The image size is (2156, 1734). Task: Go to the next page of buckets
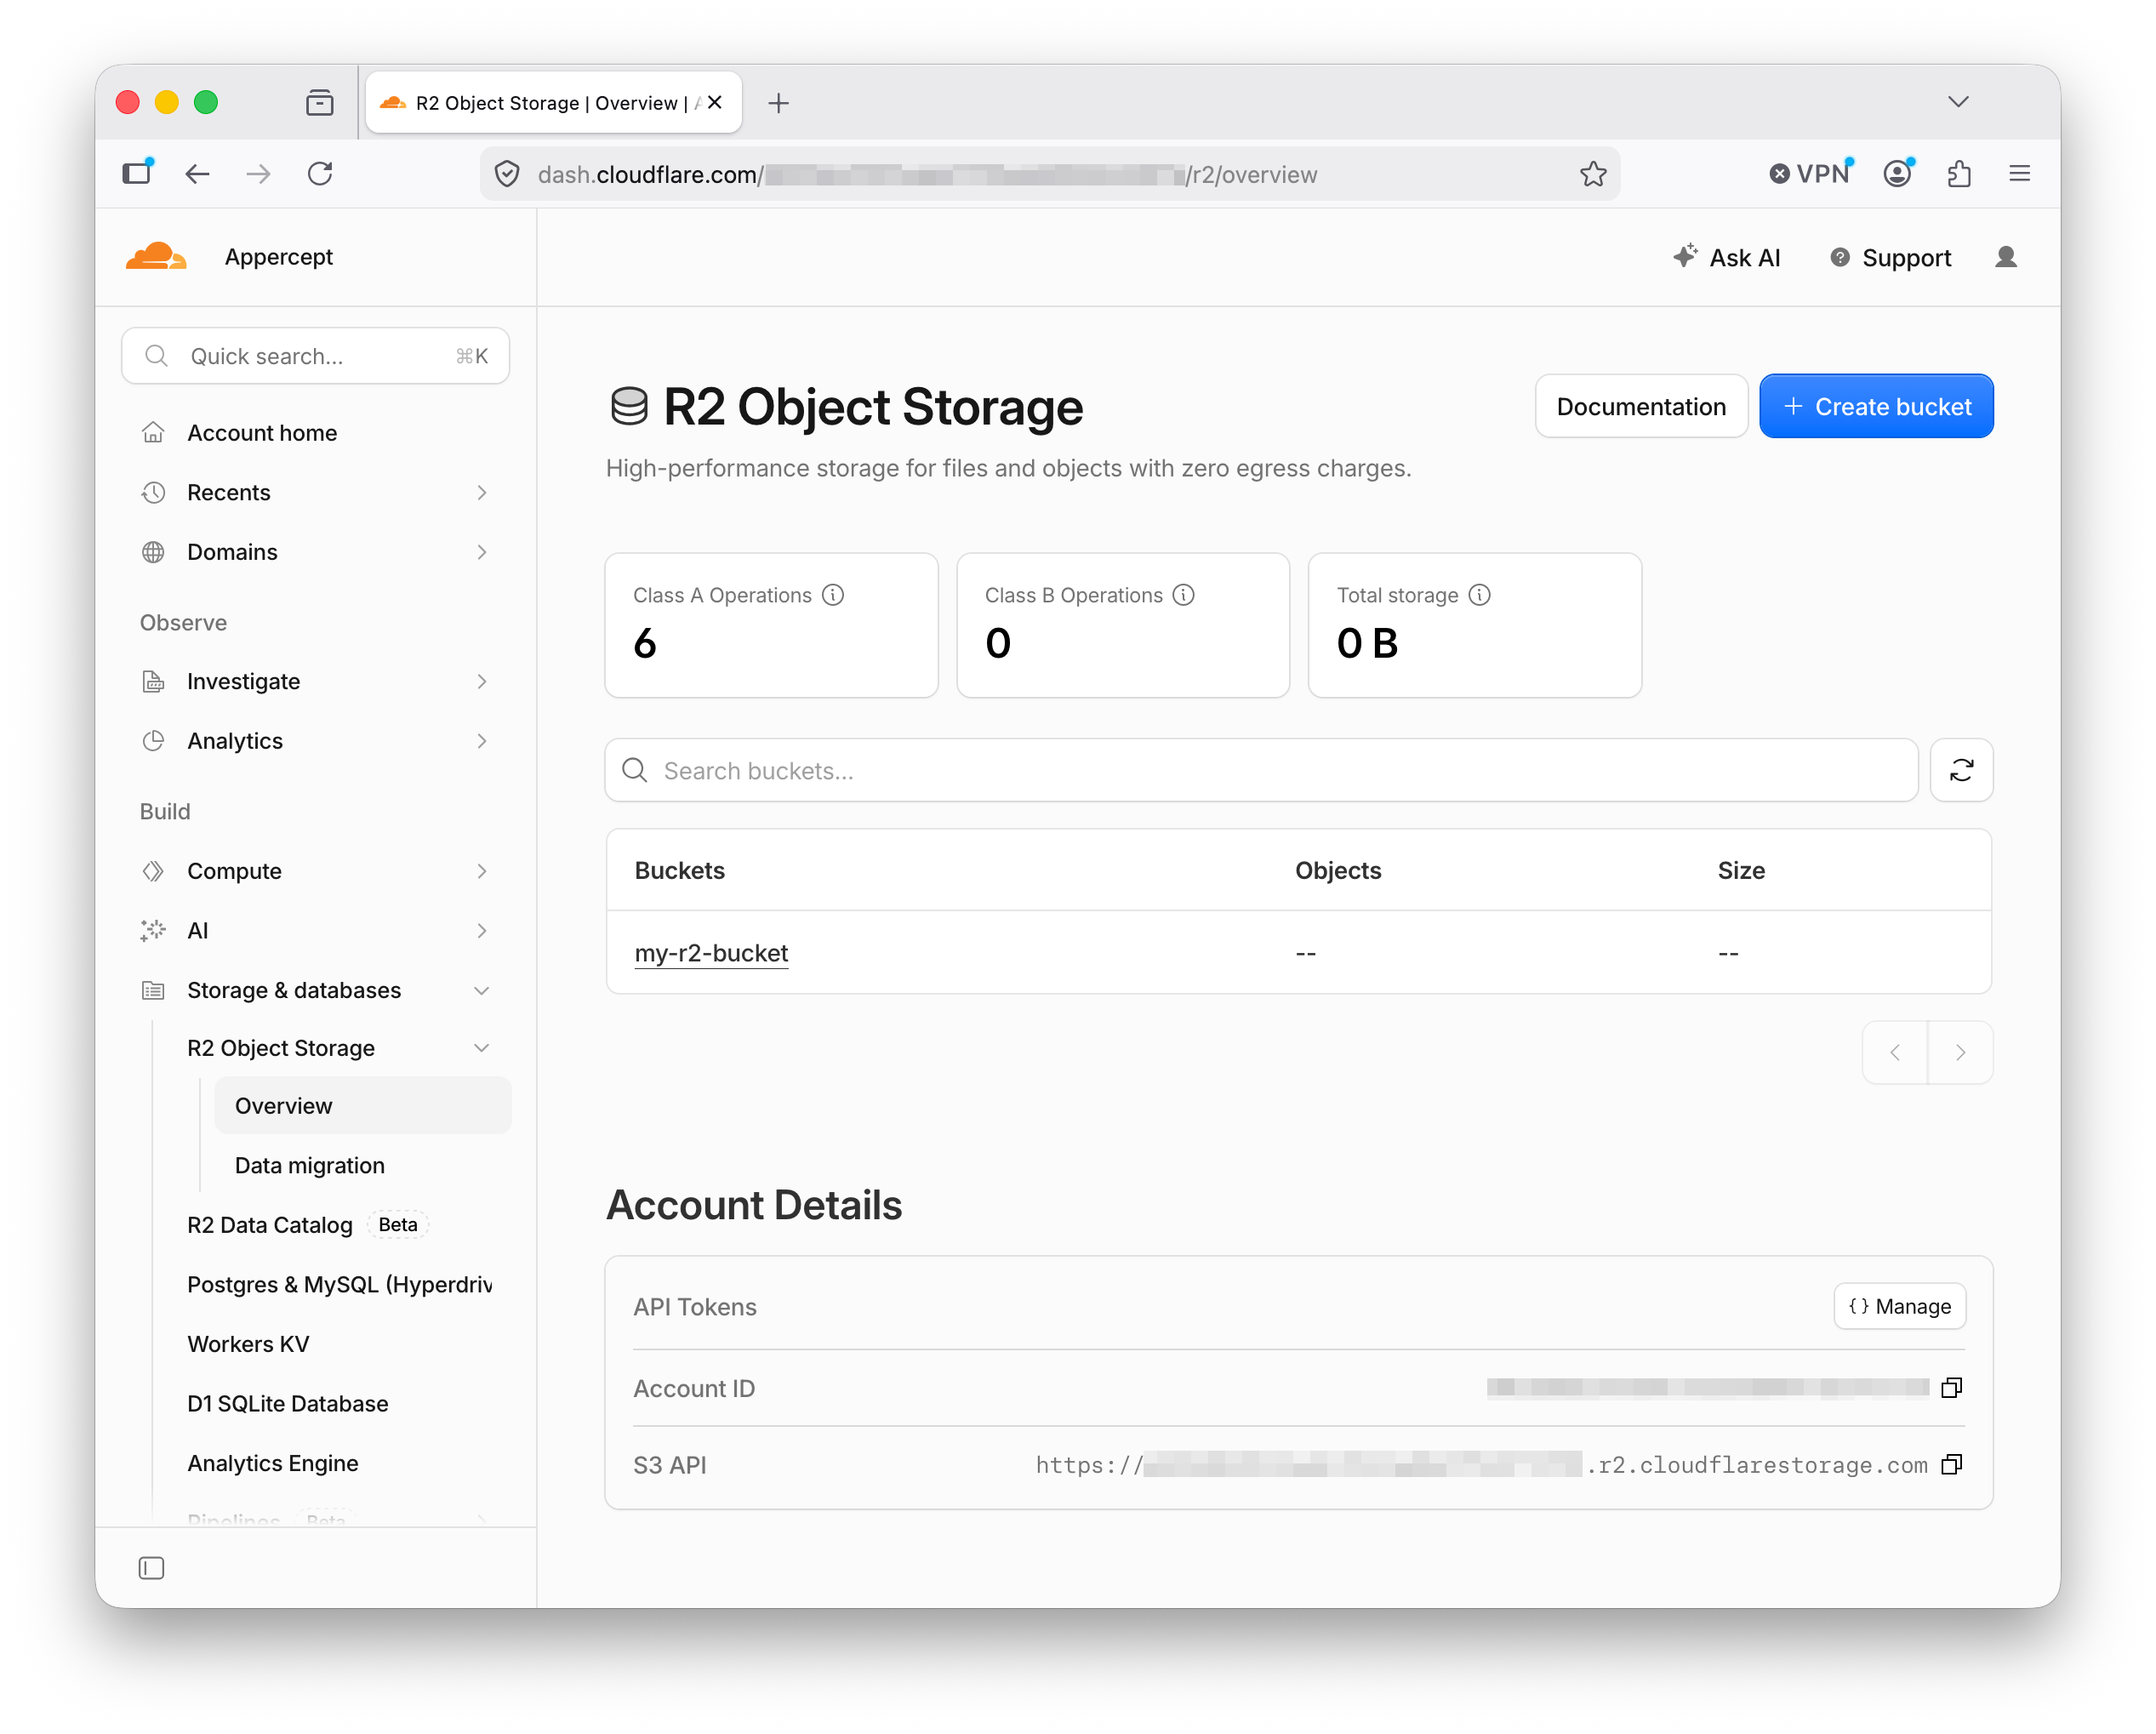tap(1961, 1052)
